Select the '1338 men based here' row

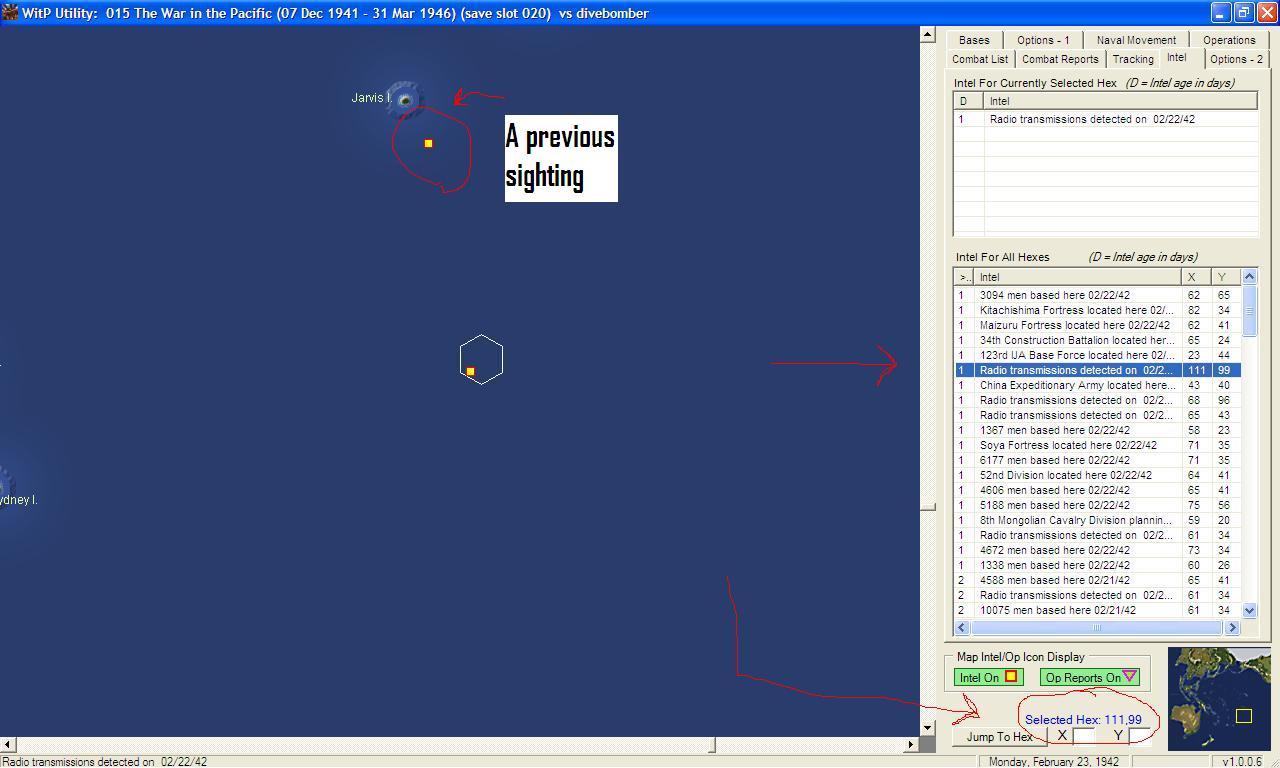(x=1097, y=565)
